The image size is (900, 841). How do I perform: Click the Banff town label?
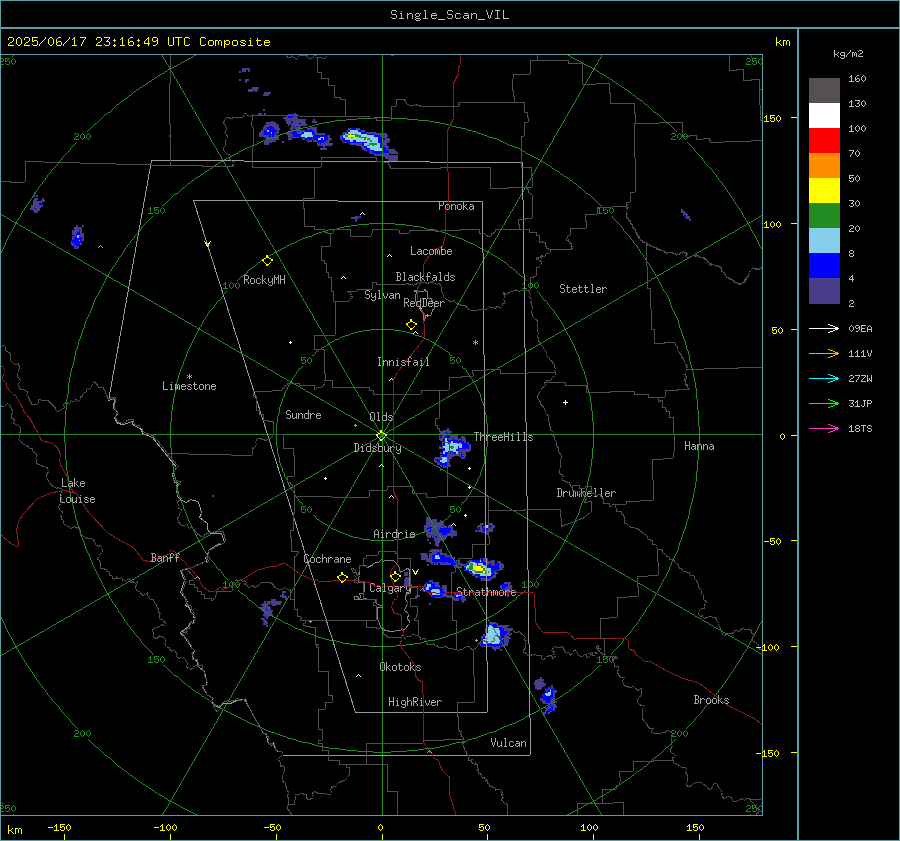tap(165, 557)
